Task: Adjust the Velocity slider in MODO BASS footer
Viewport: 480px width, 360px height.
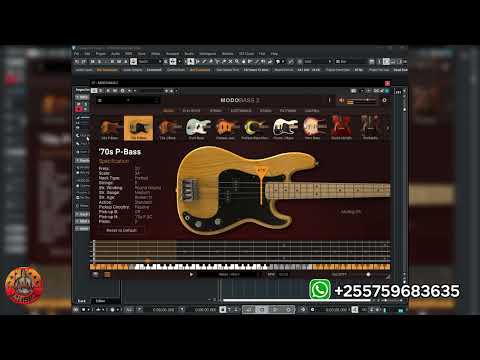Action: (368, 275)
